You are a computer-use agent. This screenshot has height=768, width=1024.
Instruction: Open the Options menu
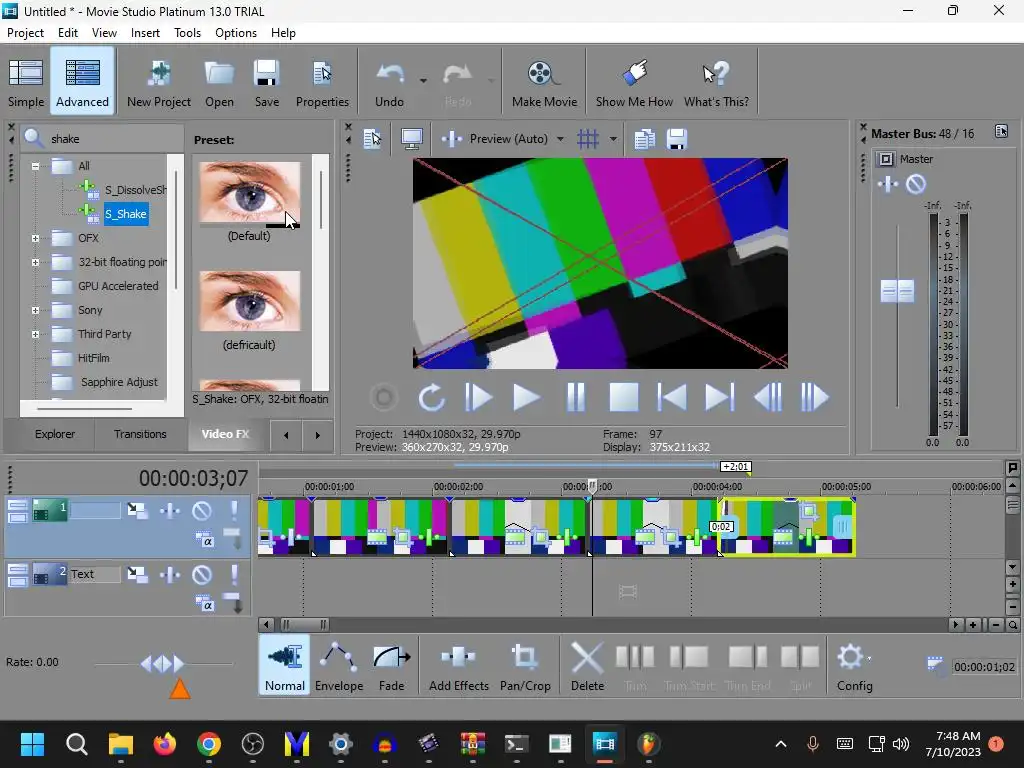[236, 33]
